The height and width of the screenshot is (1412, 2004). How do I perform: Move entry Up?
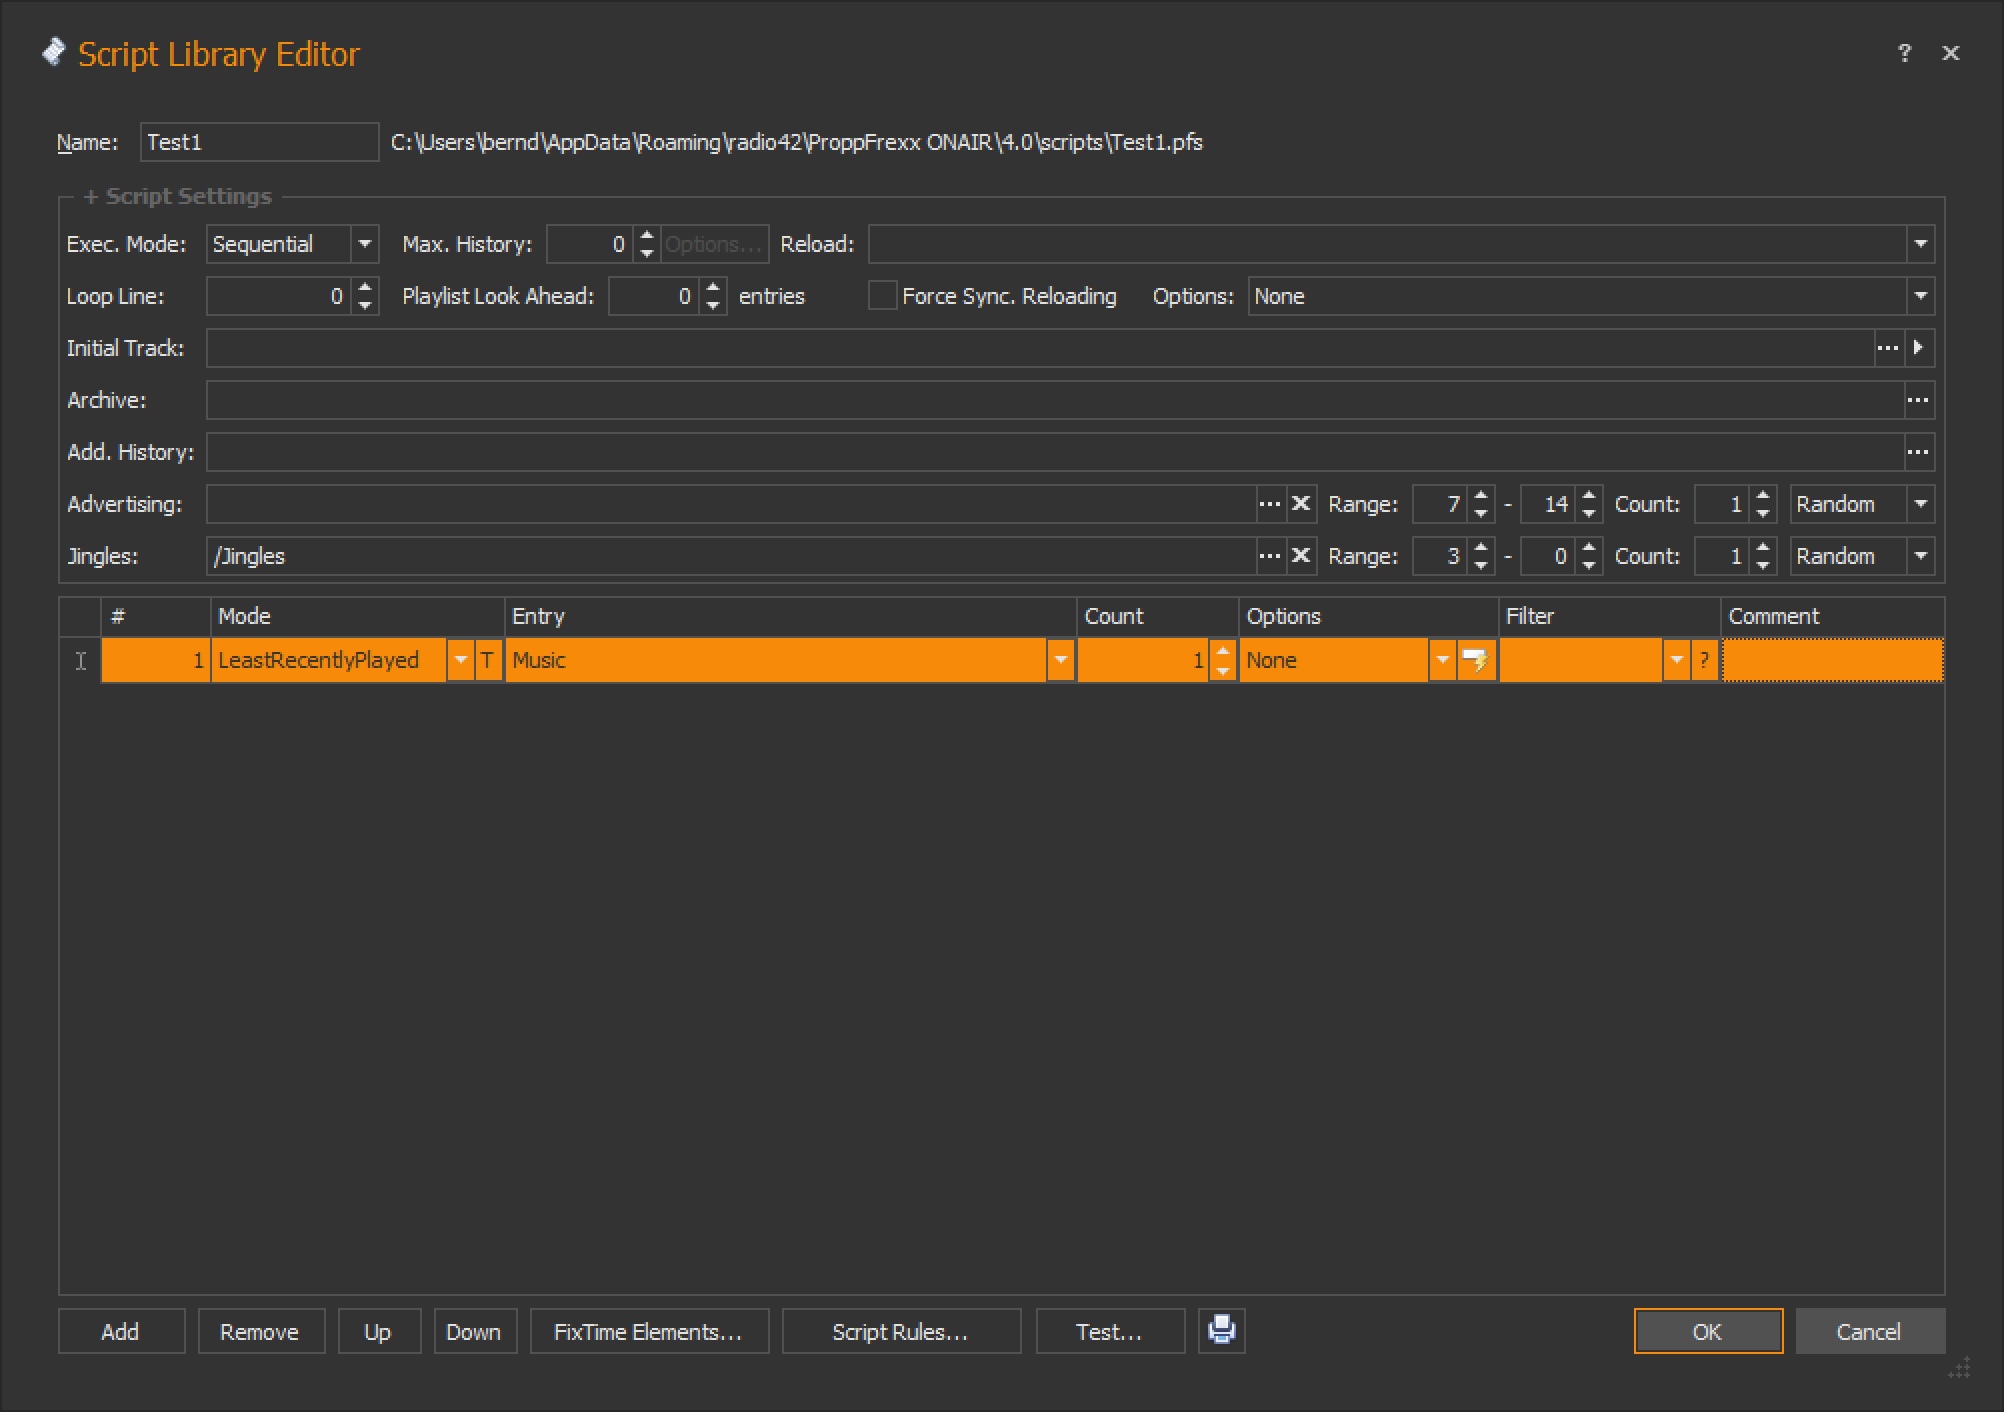[379, 1331]
